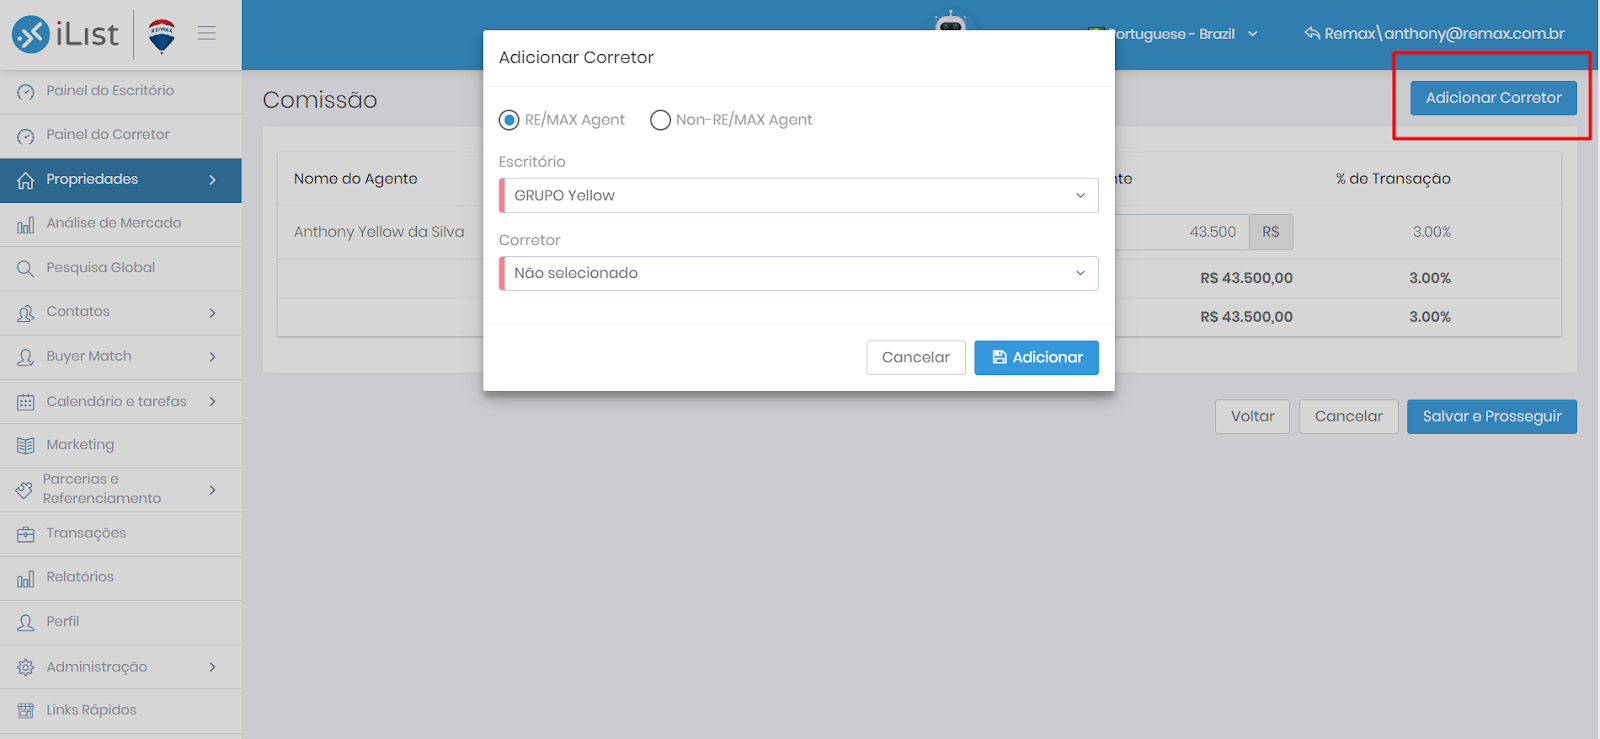Select the Non-RE/MAX Agent radio option
Image resolution: width=1600 pixels, height=739 pixels.
coord(660,120)
